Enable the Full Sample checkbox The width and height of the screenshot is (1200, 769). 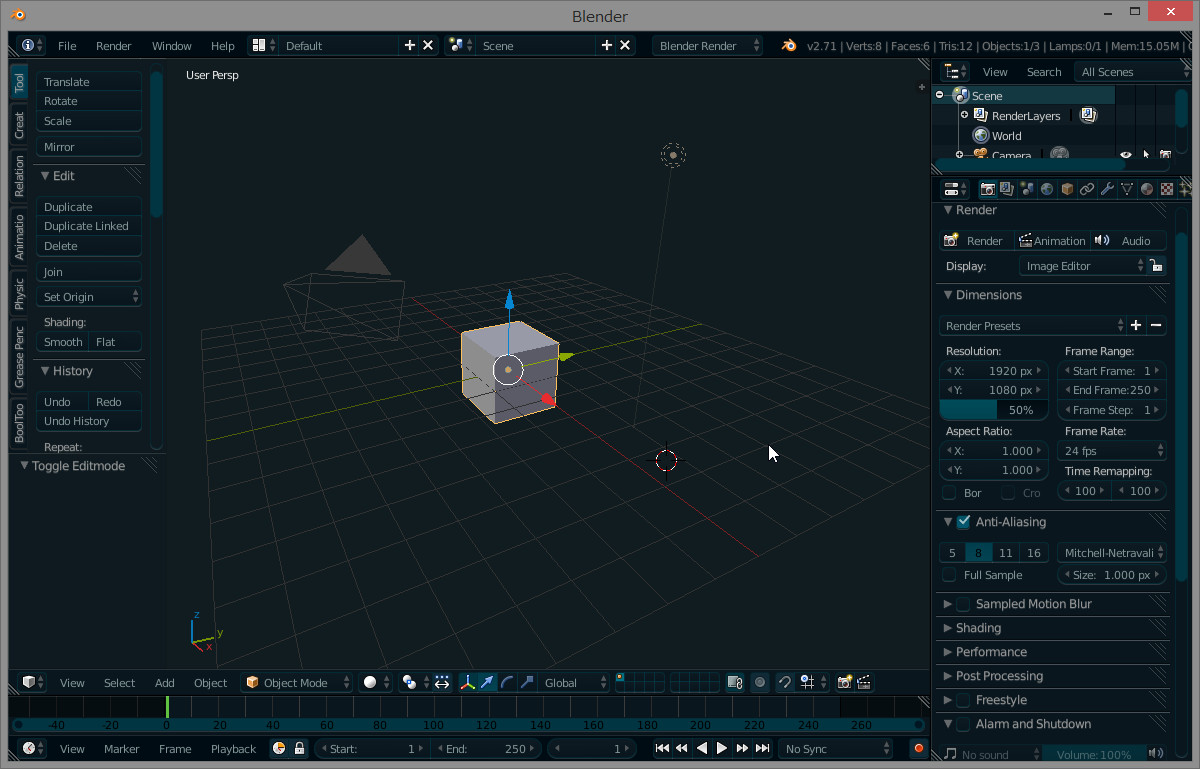[x=949, y=575]
